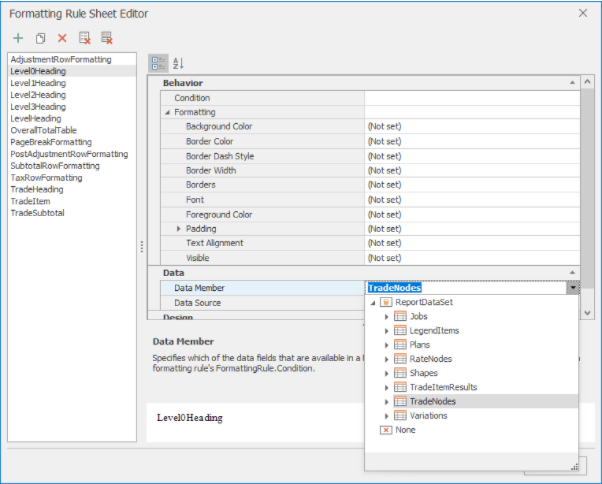Expand the RateNodes tree node
This screenshot has width=602, height=484.
388,359
